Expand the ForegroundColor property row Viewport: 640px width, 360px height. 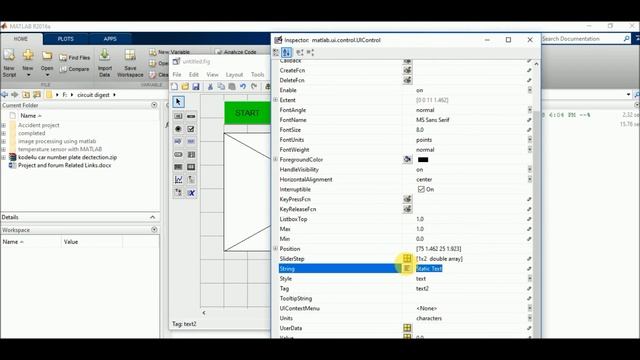tap(276, 159)
